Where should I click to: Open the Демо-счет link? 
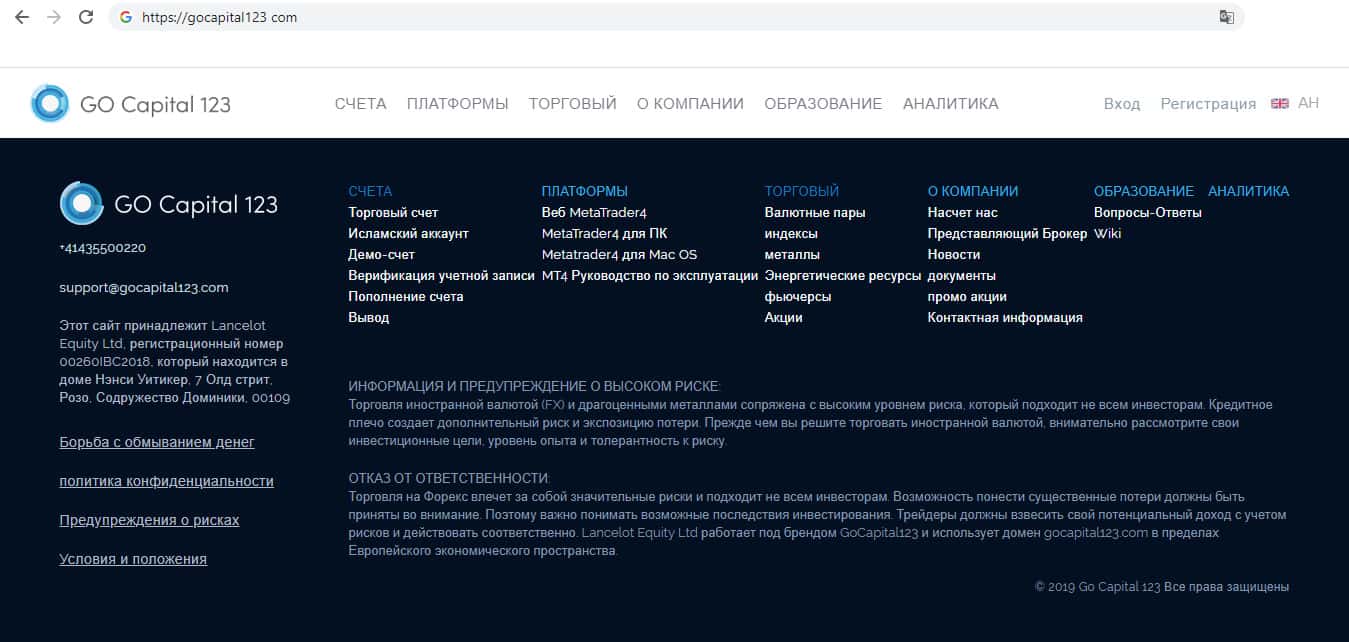(x=381, y=254)
